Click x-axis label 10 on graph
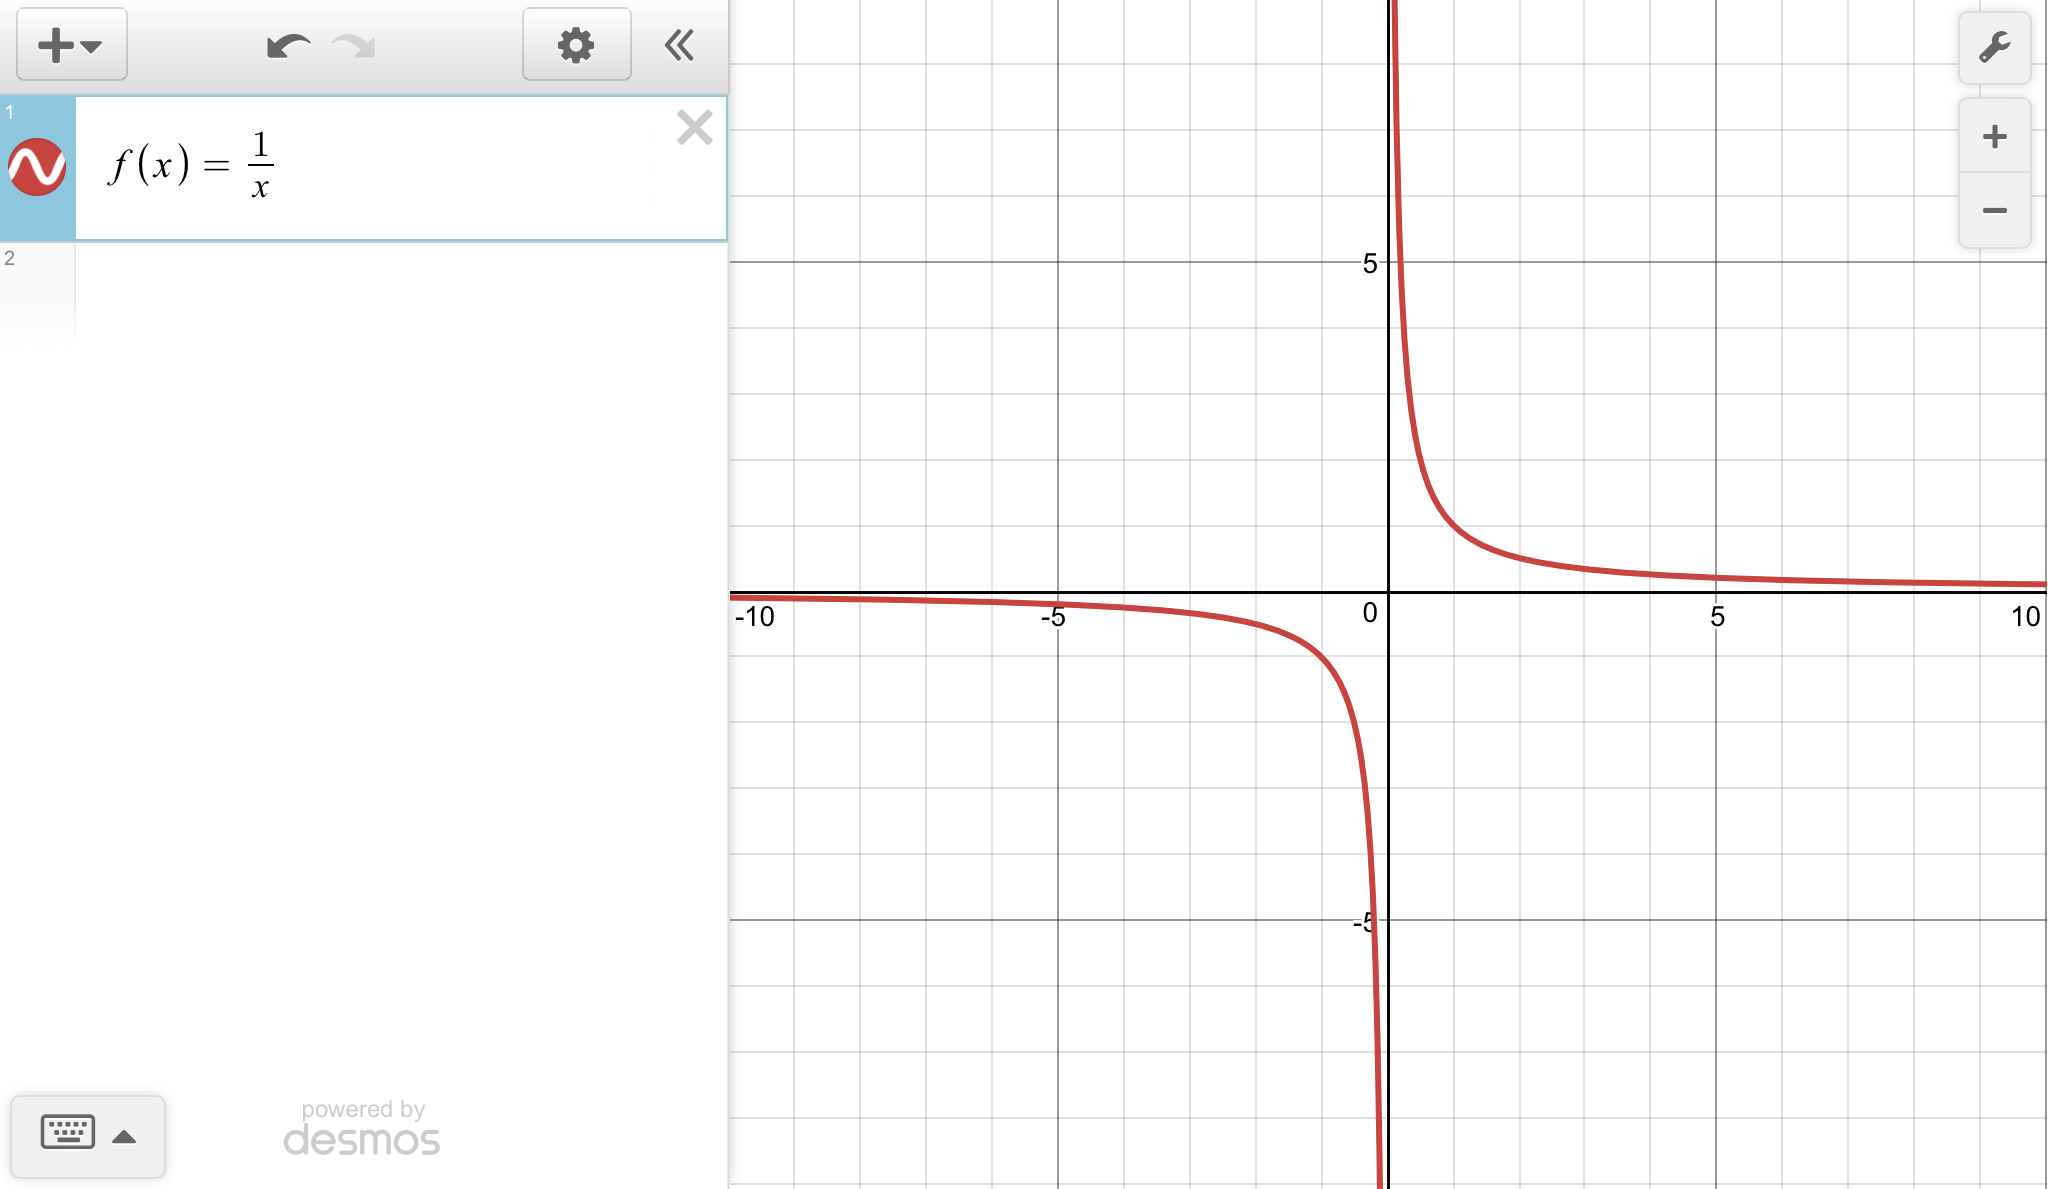Image resolution: width=2048 pixels, height=1189 pixels. (x=2025, y=616)
